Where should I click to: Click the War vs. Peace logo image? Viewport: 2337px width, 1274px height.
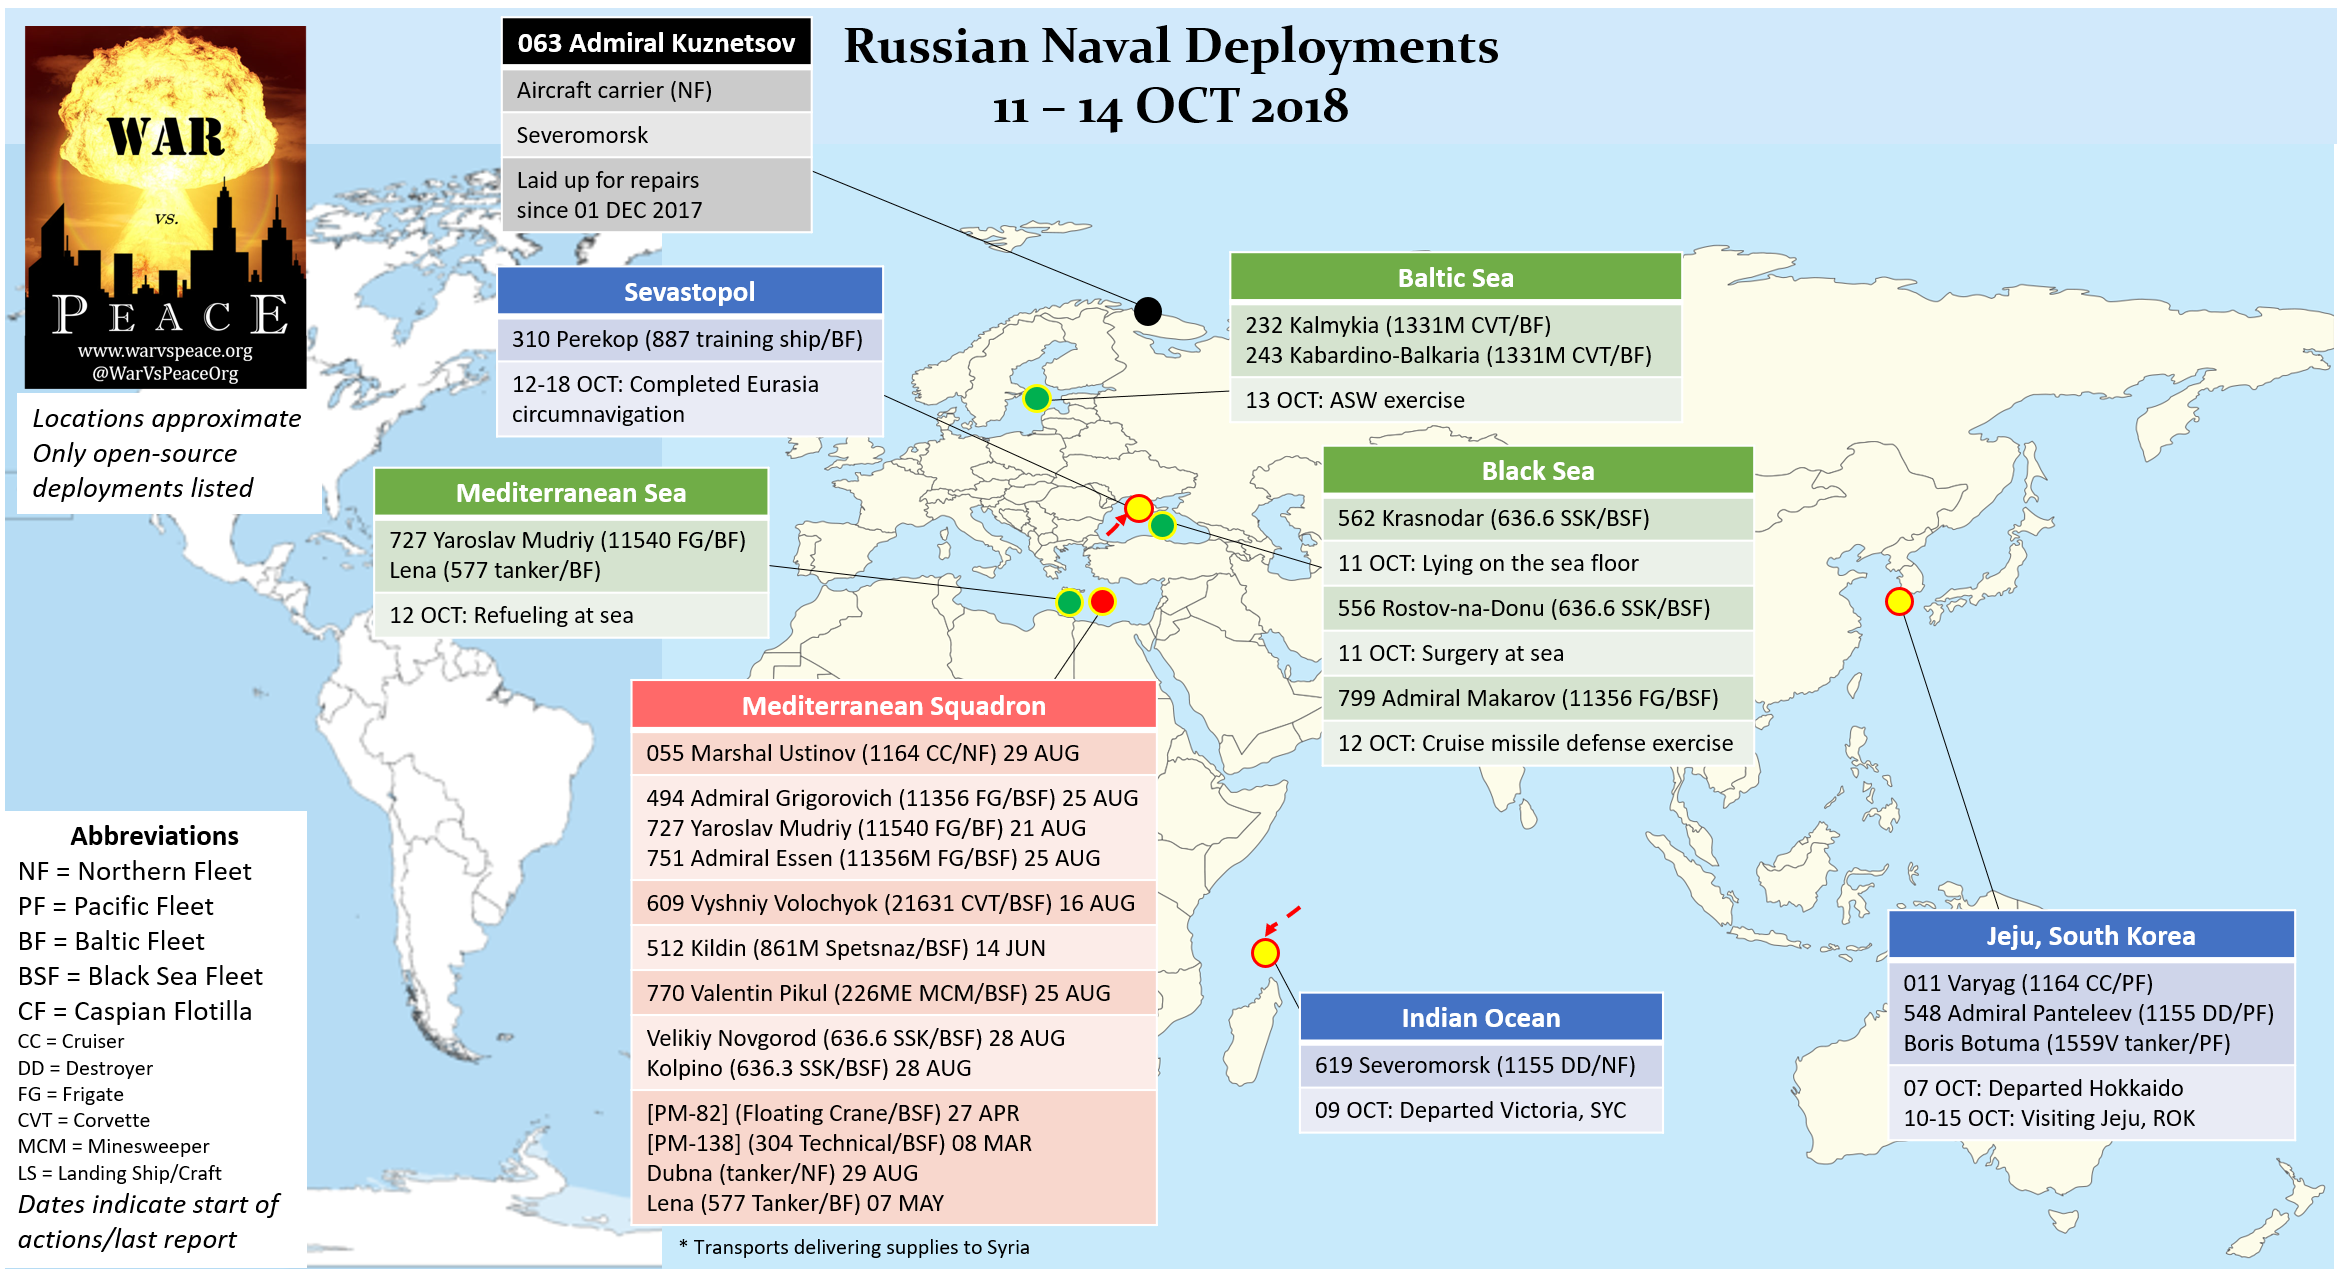coord(165,207)
